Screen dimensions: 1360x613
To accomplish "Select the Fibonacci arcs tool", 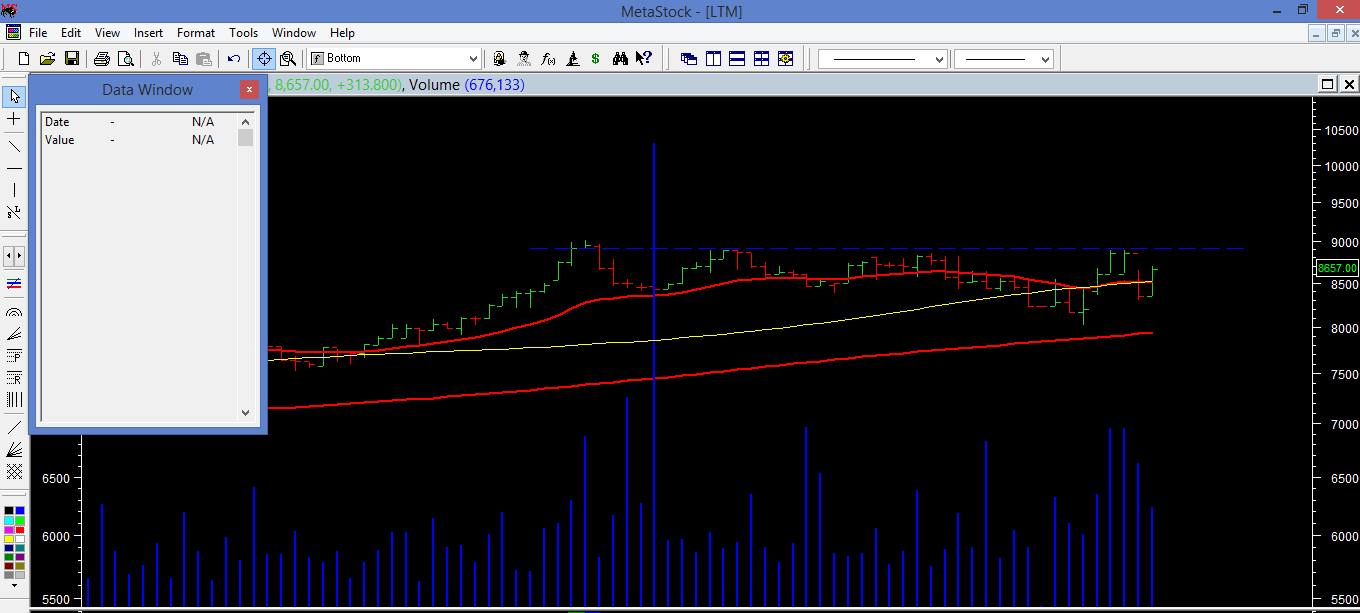I will click(14, 312).
